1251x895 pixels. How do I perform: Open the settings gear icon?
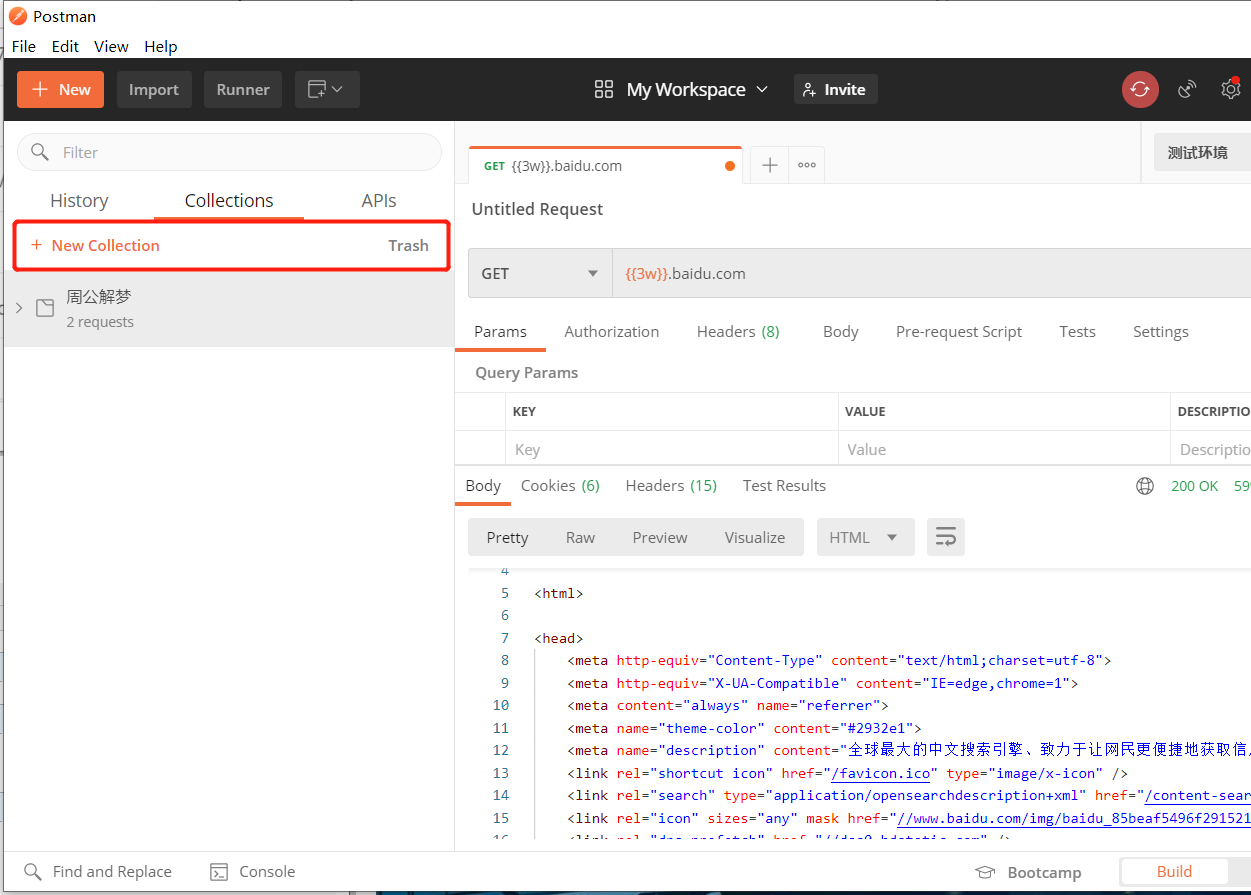[1230, 89]
